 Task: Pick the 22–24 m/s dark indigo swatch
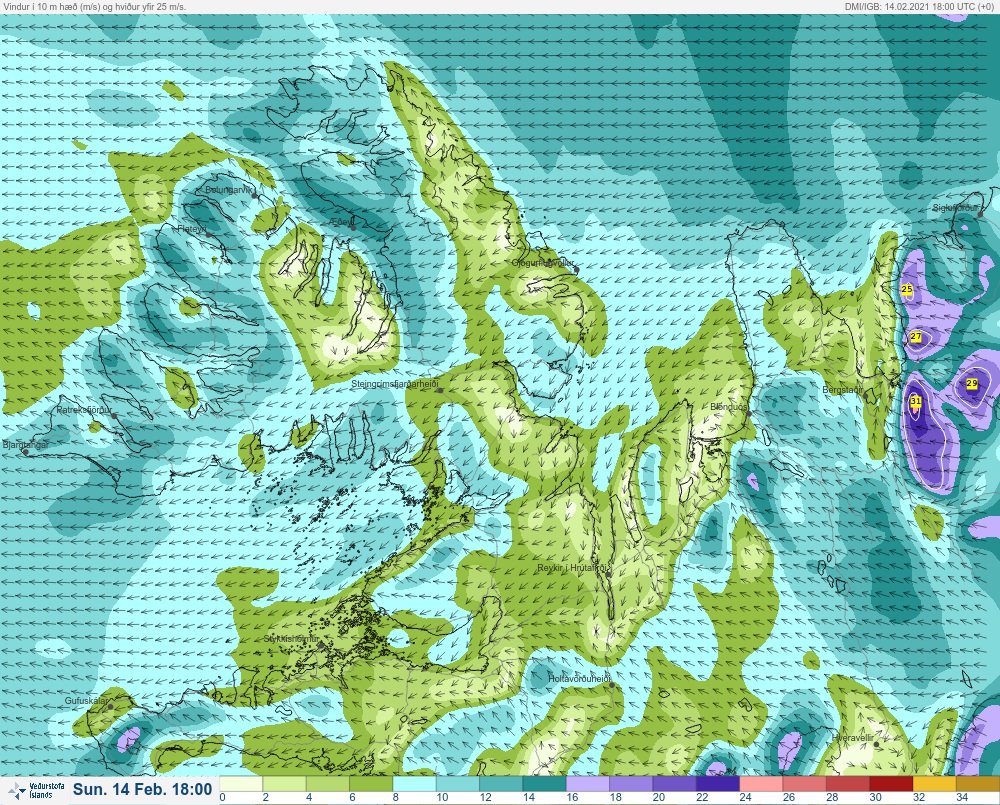(718, 783)
